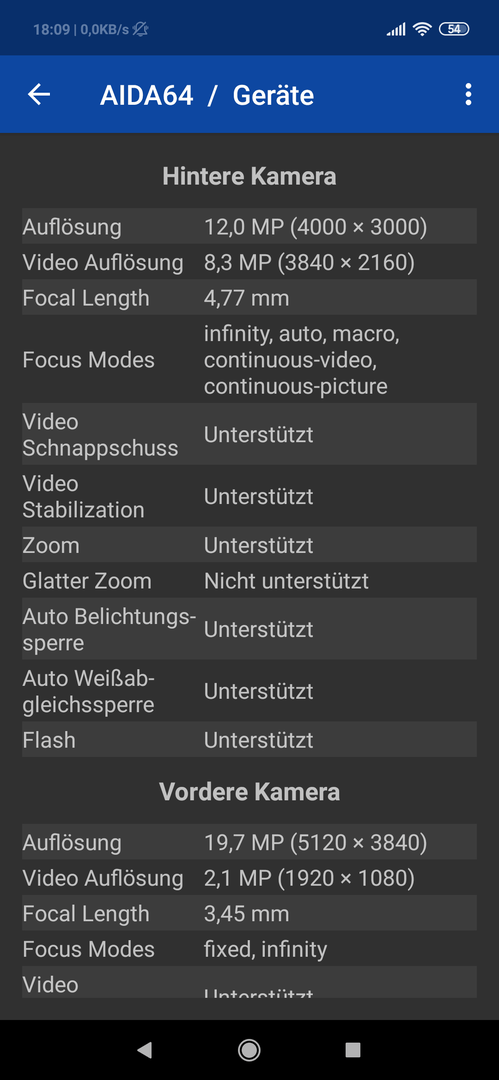Tap the Video Stabilization row
This screenshot has height=1080, width=499.
pyautogui.click(x=250, y=497)
